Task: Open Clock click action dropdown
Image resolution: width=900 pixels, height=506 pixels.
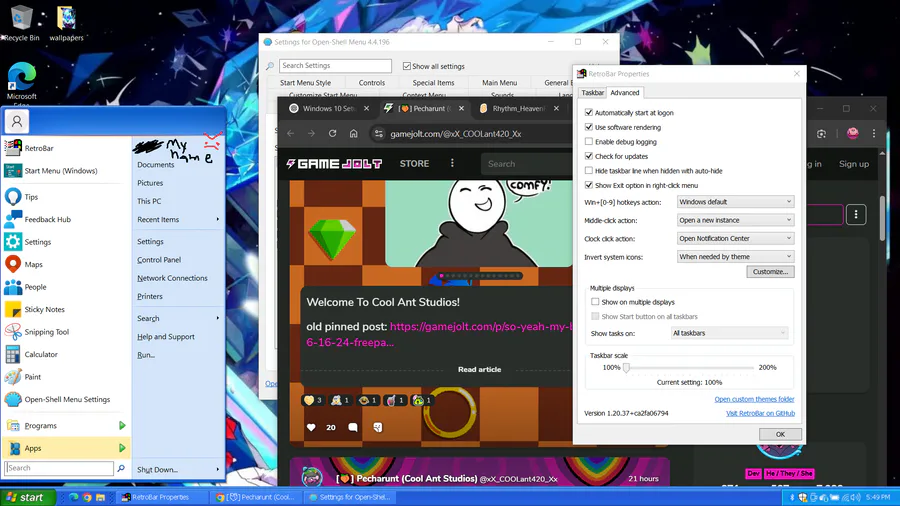Action: [735, 239]
